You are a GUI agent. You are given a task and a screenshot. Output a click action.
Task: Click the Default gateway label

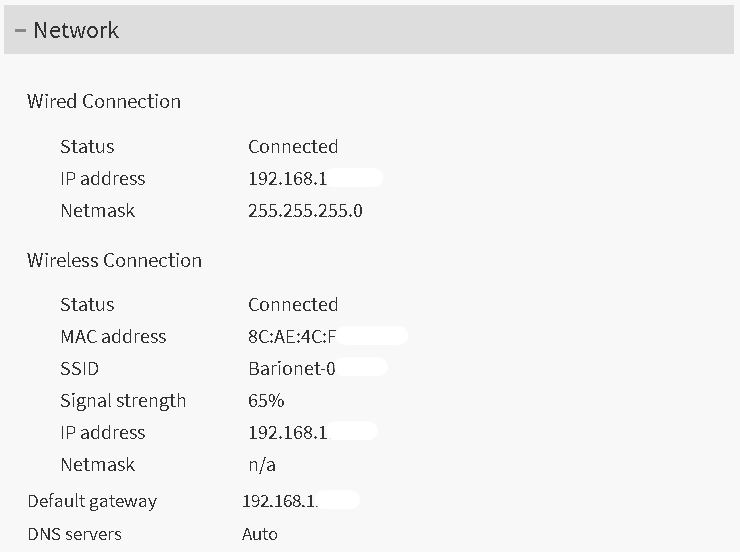[x=92, y=501]
